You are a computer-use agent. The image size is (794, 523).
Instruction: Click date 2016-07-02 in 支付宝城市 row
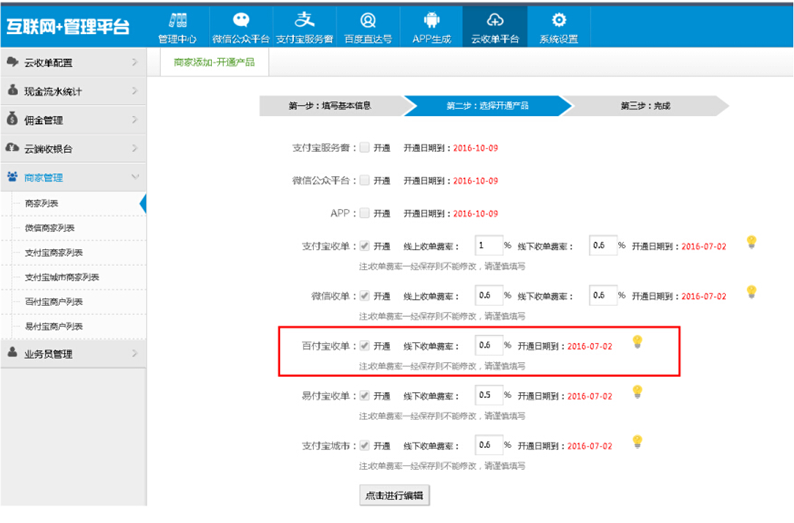pos(590,446)
